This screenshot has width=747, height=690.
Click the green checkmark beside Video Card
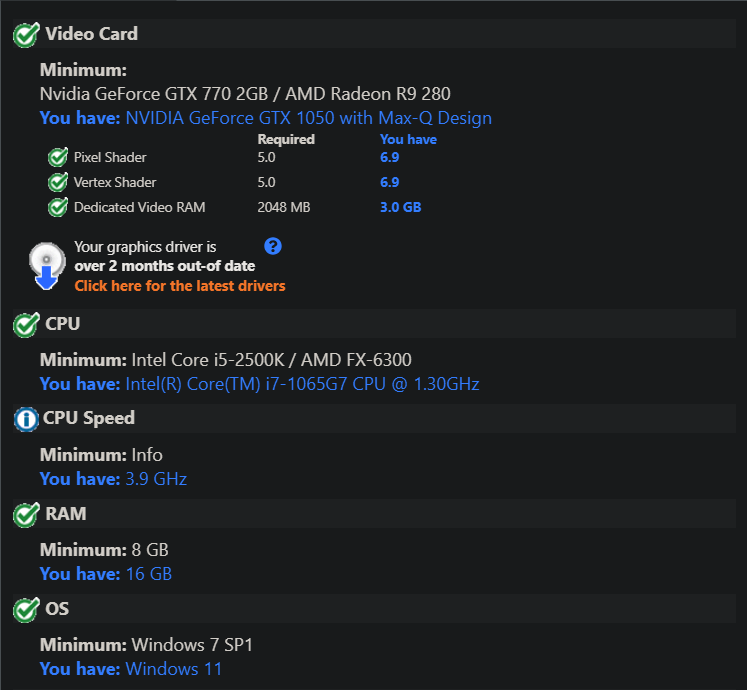click(x=26, y=35)
